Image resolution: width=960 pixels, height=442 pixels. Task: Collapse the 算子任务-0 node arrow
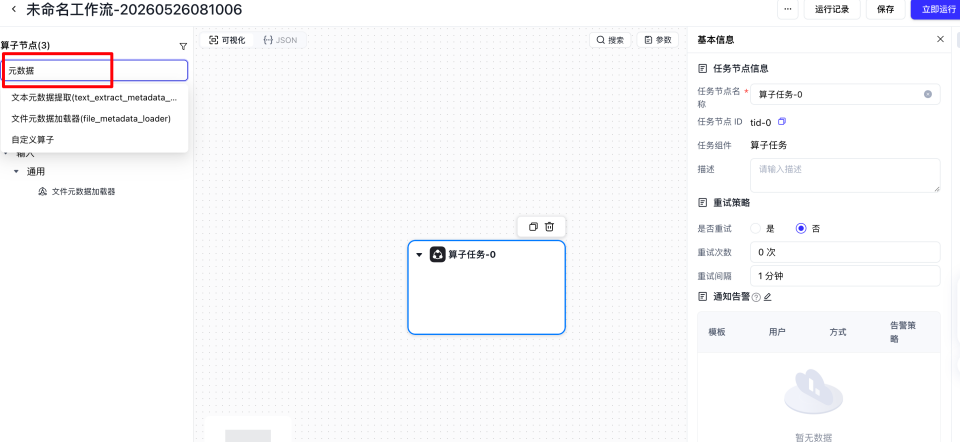point(419,255)
